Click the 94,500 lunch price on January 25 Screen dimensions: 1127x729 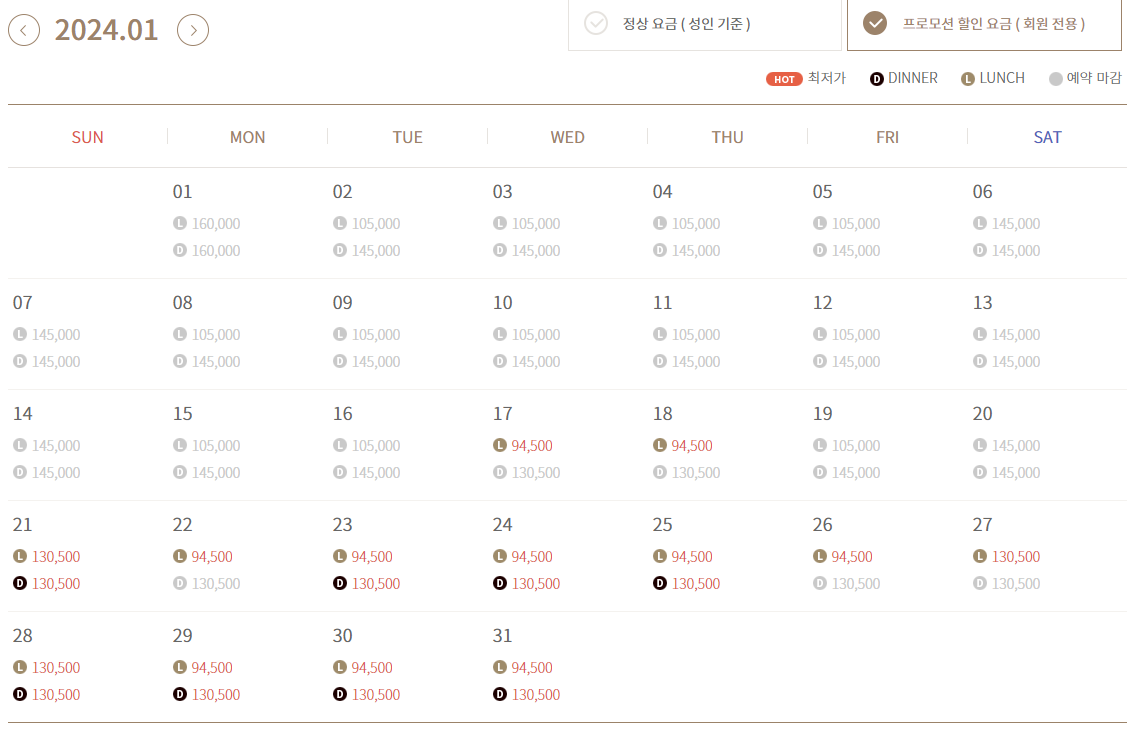click(x=691, y=556)
